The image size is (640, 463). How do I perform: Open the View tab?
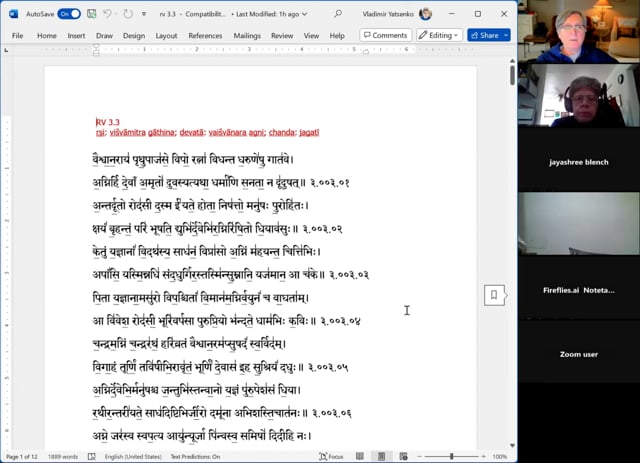(311, 36)
